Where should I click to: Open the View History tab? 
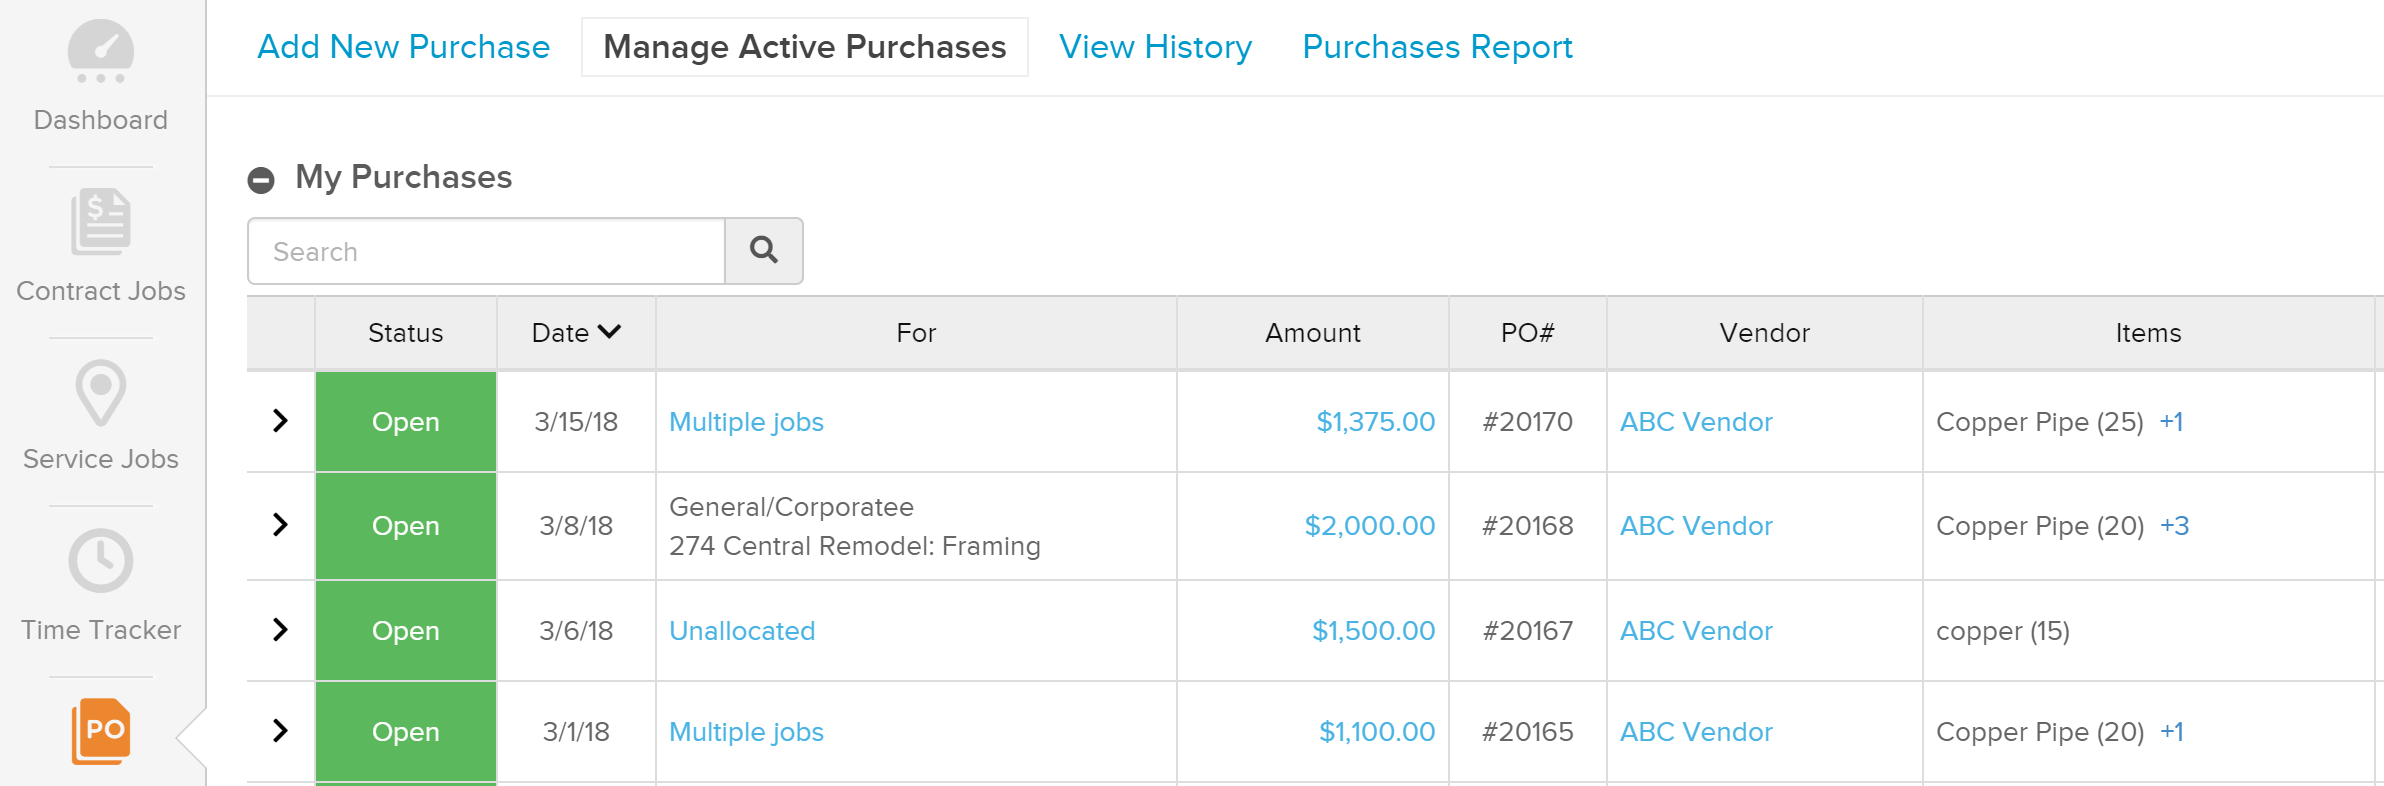pos(1155,47)
